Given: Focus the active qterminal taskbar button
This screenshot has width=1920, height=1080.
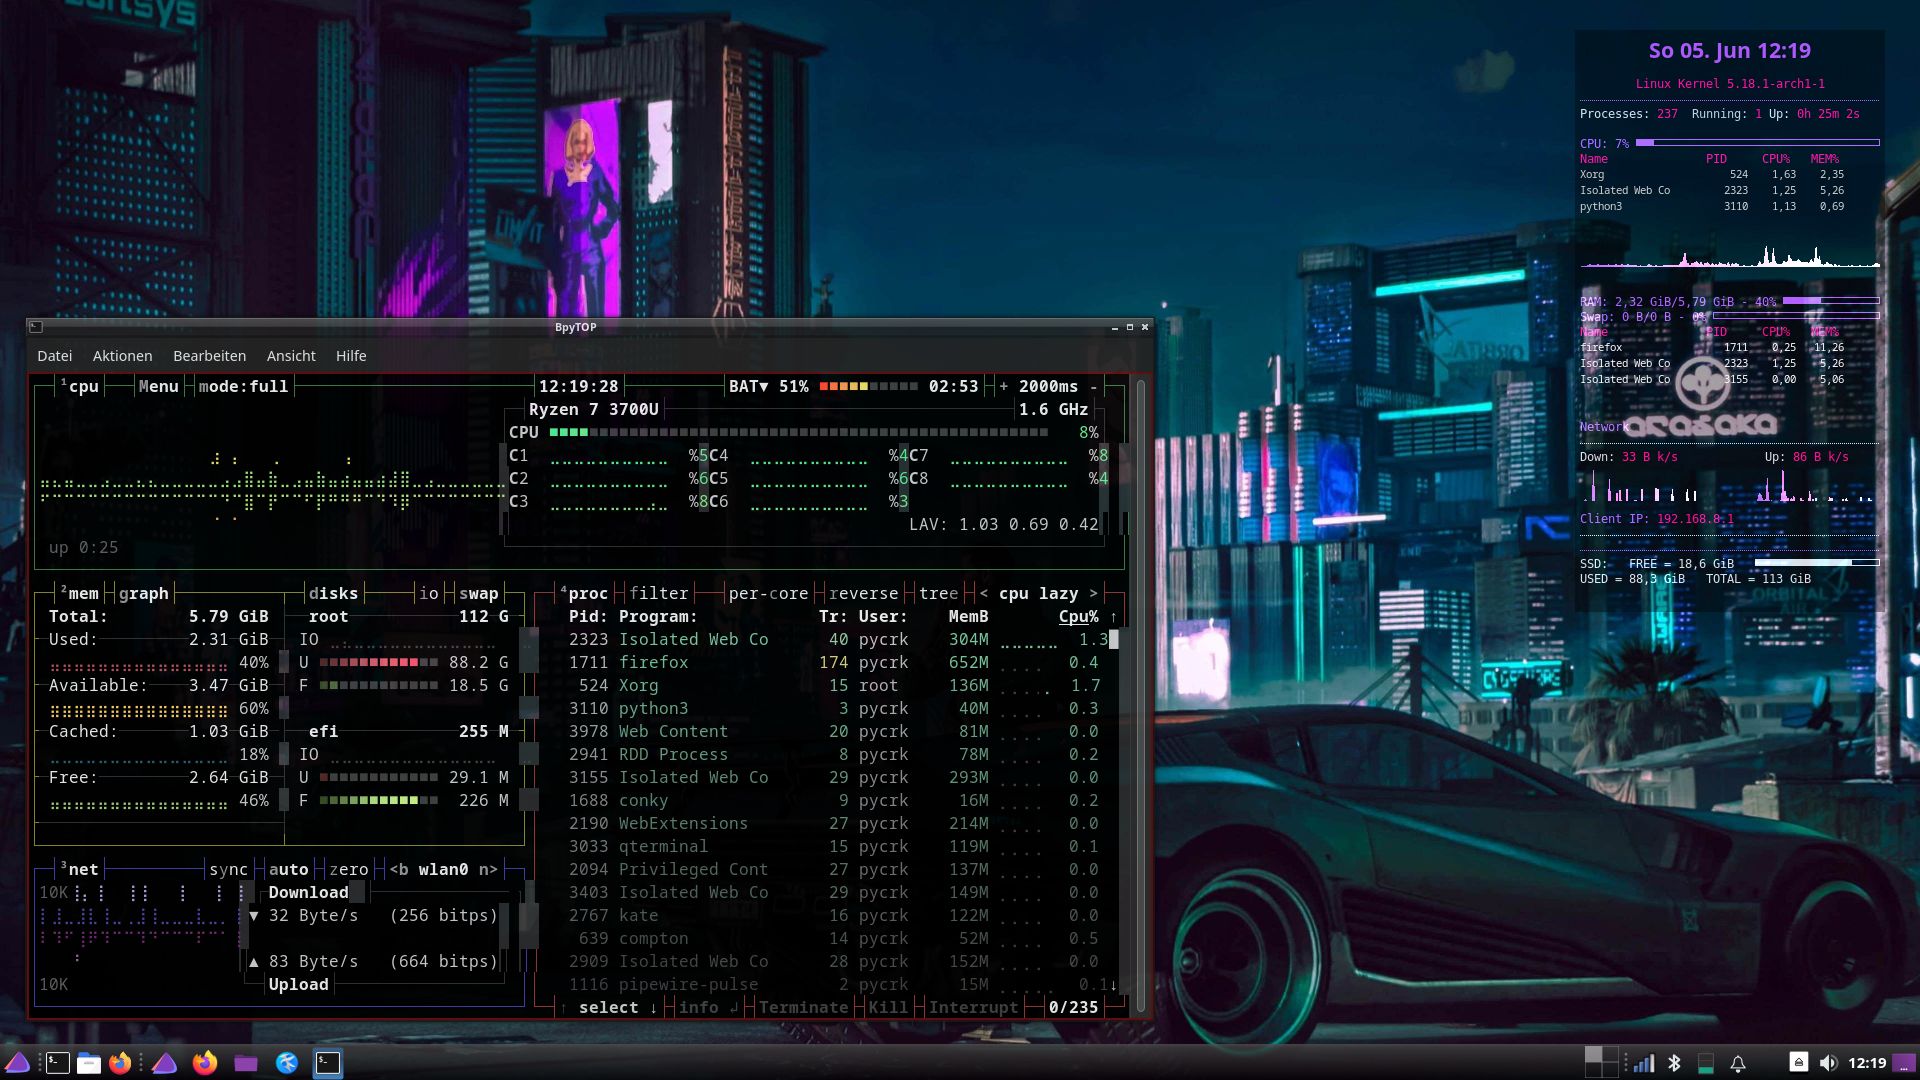Looking at the screenshot, I should tap(328, 1063).
